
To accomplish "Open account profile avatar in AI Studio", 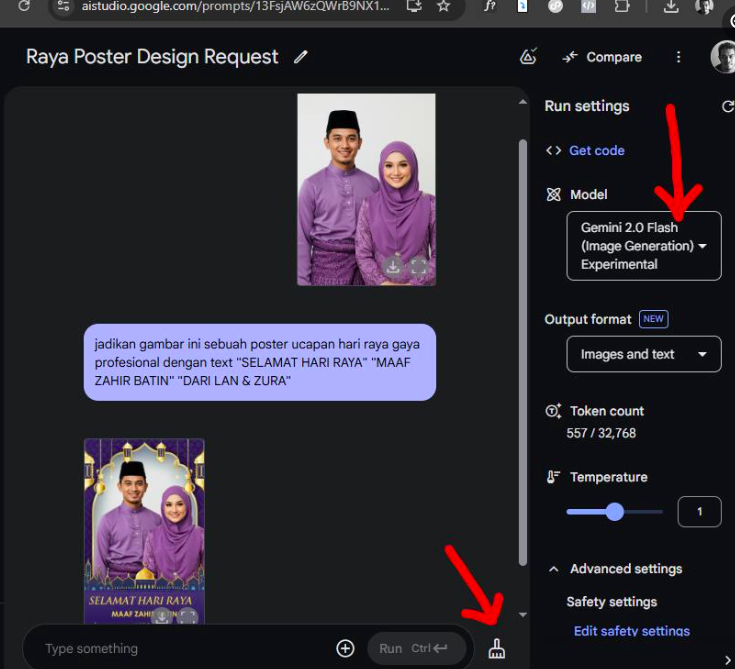I will point(723,57).
